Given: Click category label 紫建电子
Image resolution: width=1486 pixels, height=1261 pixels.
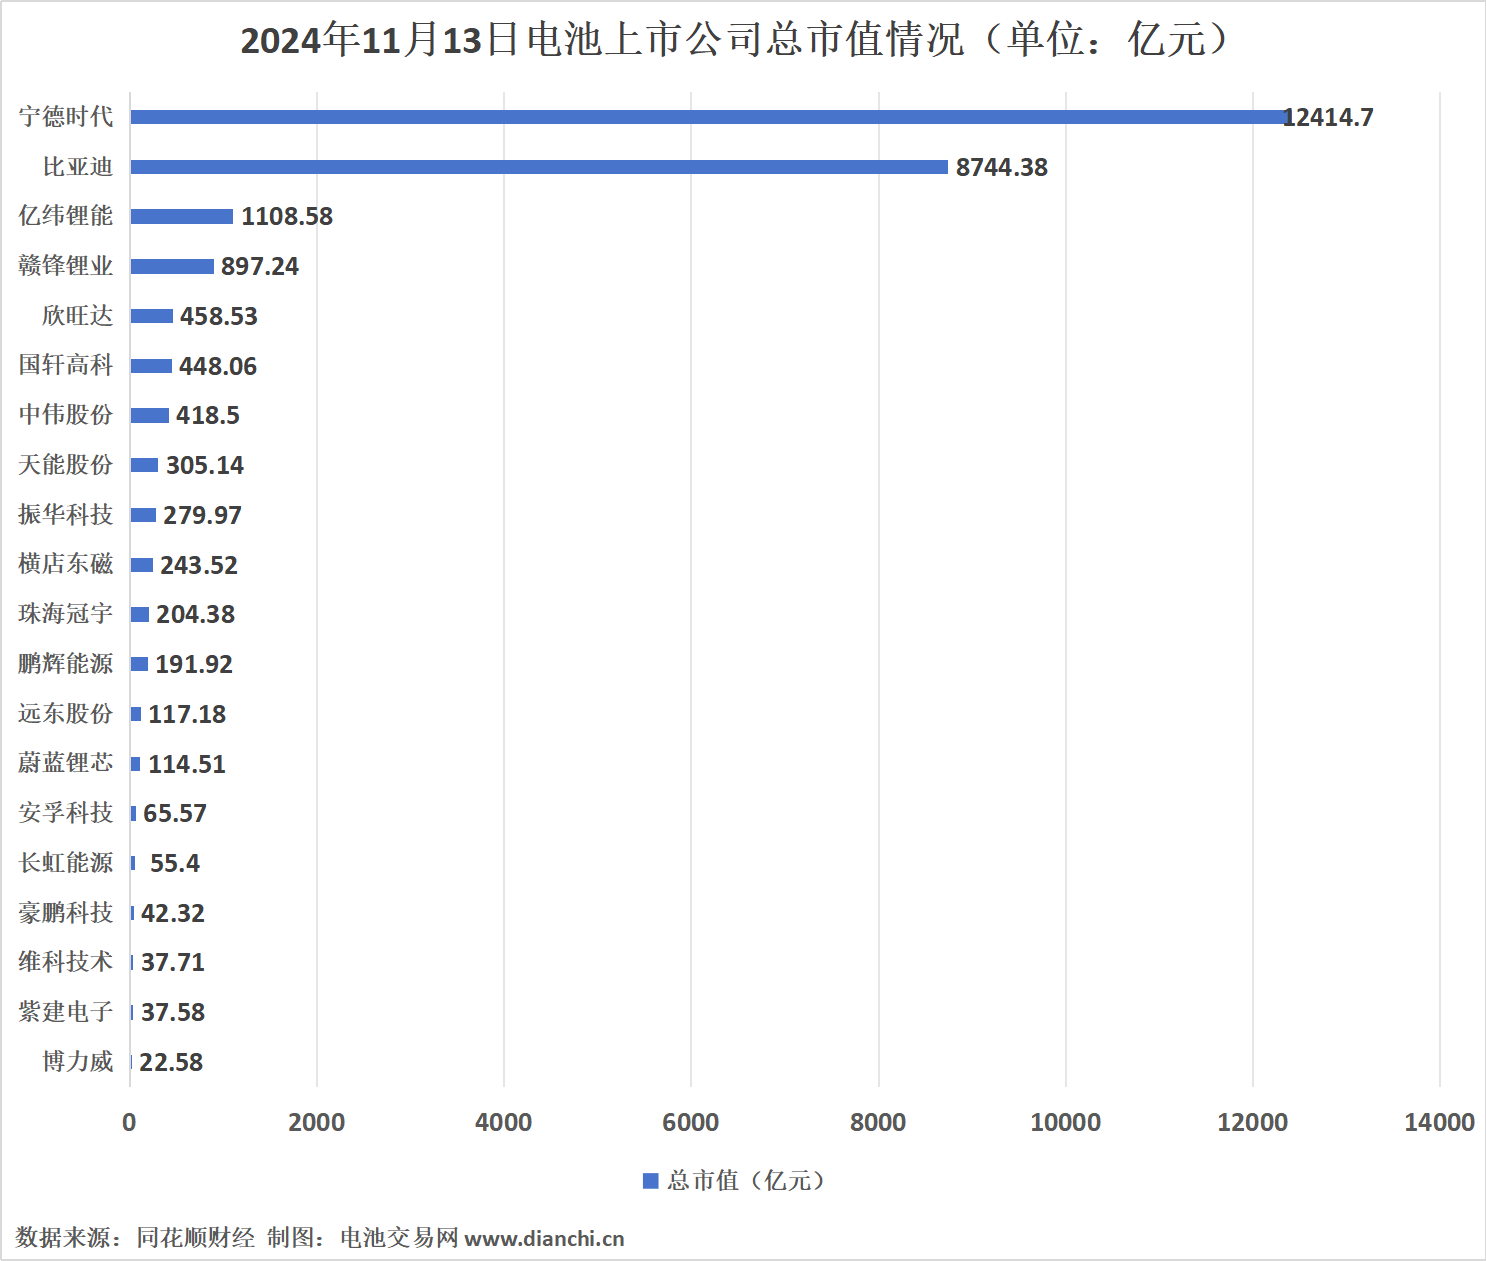Looking at the screenshot, I should 66,1011.
